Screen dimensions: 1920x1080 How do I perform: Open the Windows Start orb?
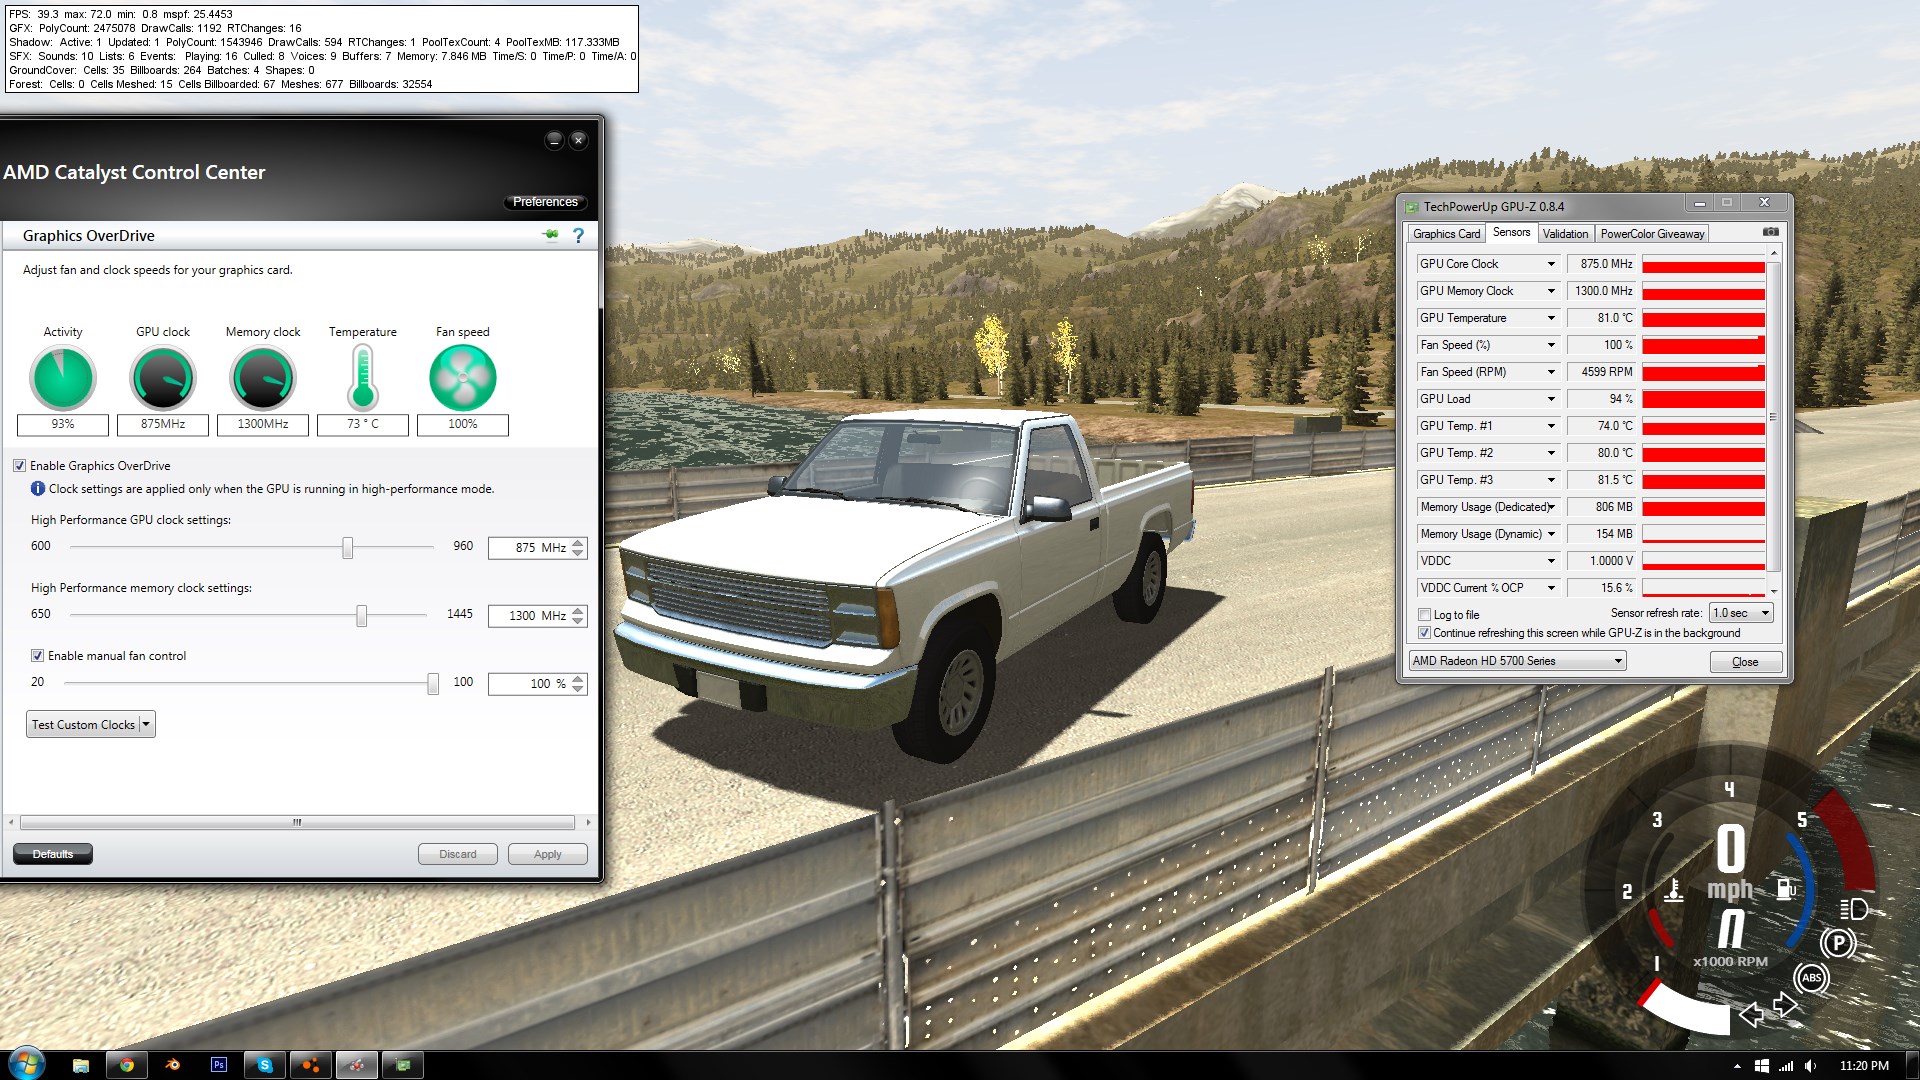(25, 1065)
